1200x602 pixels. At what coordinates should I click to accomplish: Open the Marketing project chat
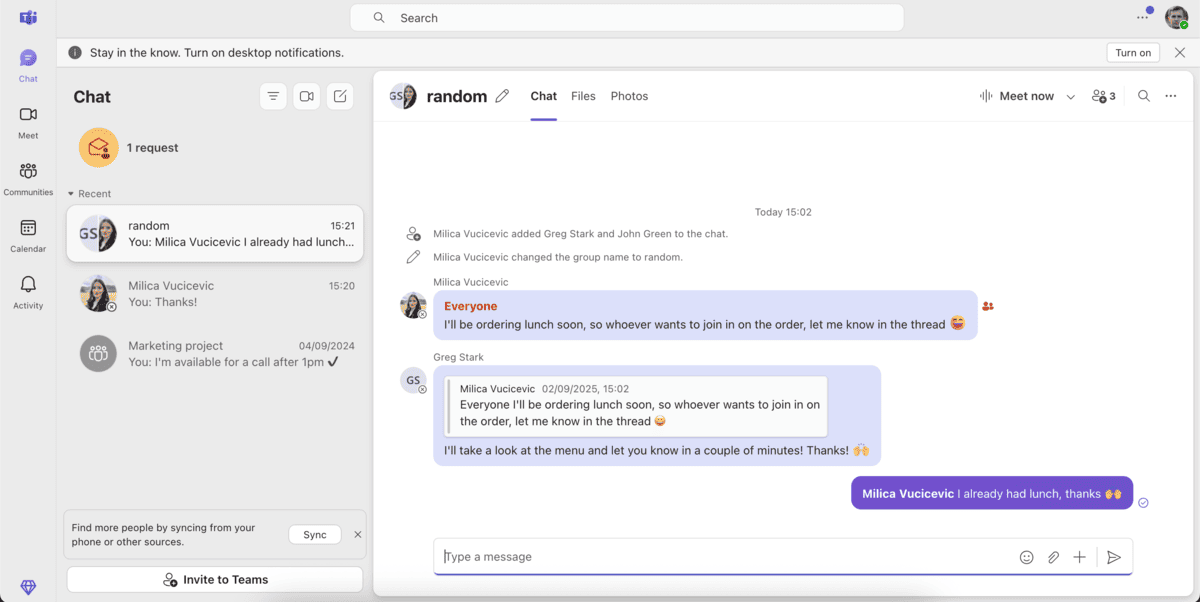coord(215,354)
